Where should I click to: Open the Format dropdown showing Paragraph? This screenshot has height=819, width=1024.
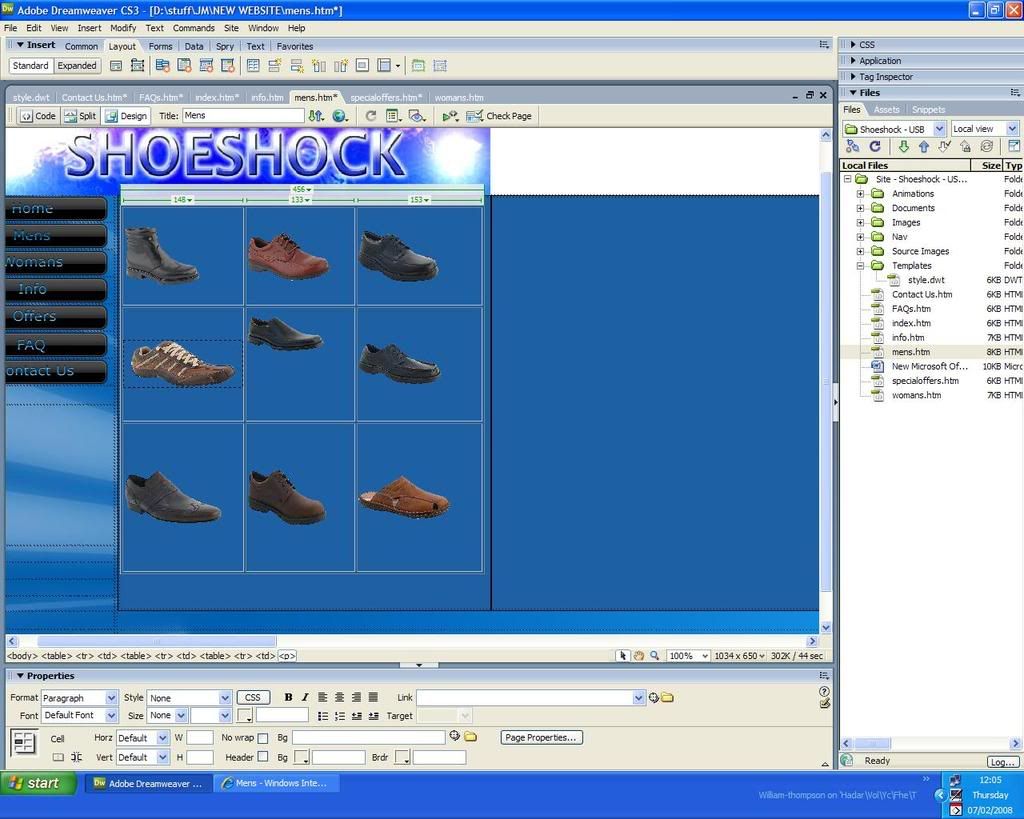(111, 698)
